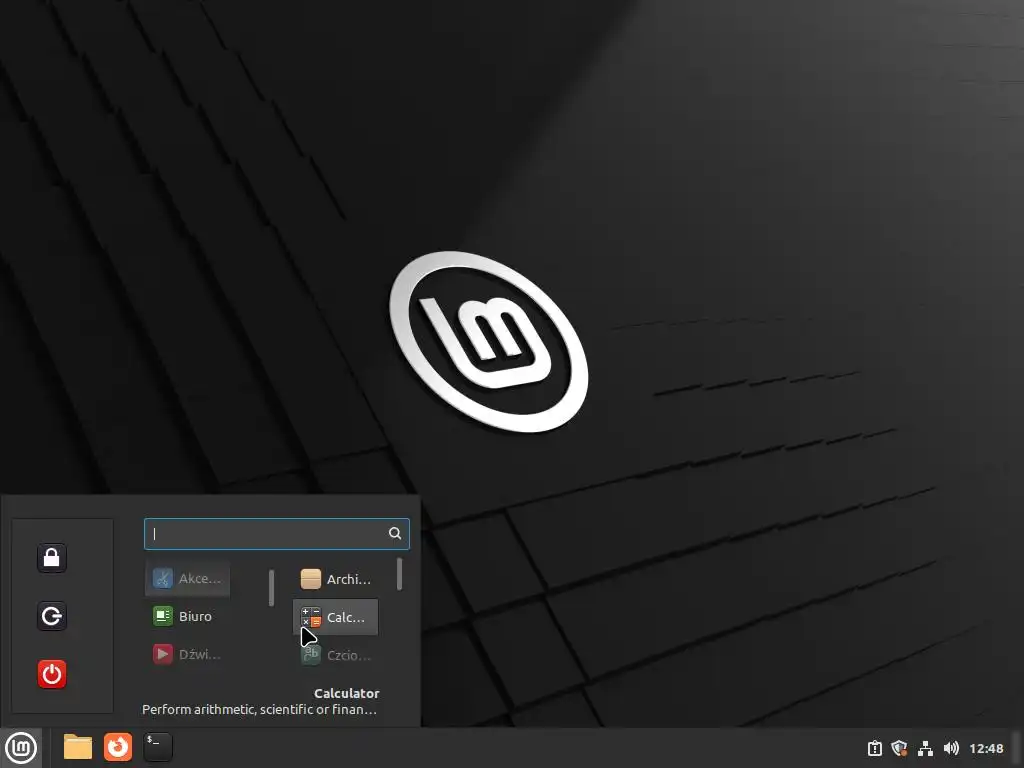Open the Archive Manager app entry
The image size is (1024, 768).
336,579
